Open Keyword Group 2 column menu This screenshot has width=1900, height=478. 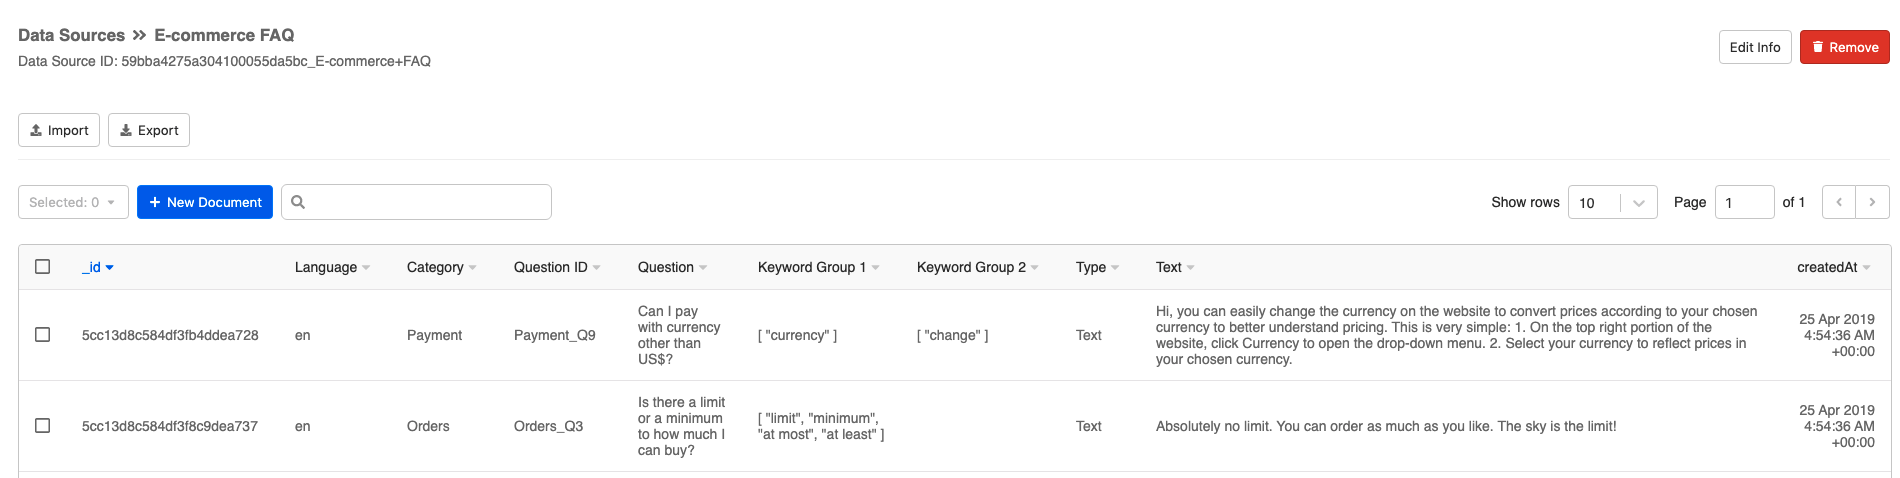point(1034,268)
